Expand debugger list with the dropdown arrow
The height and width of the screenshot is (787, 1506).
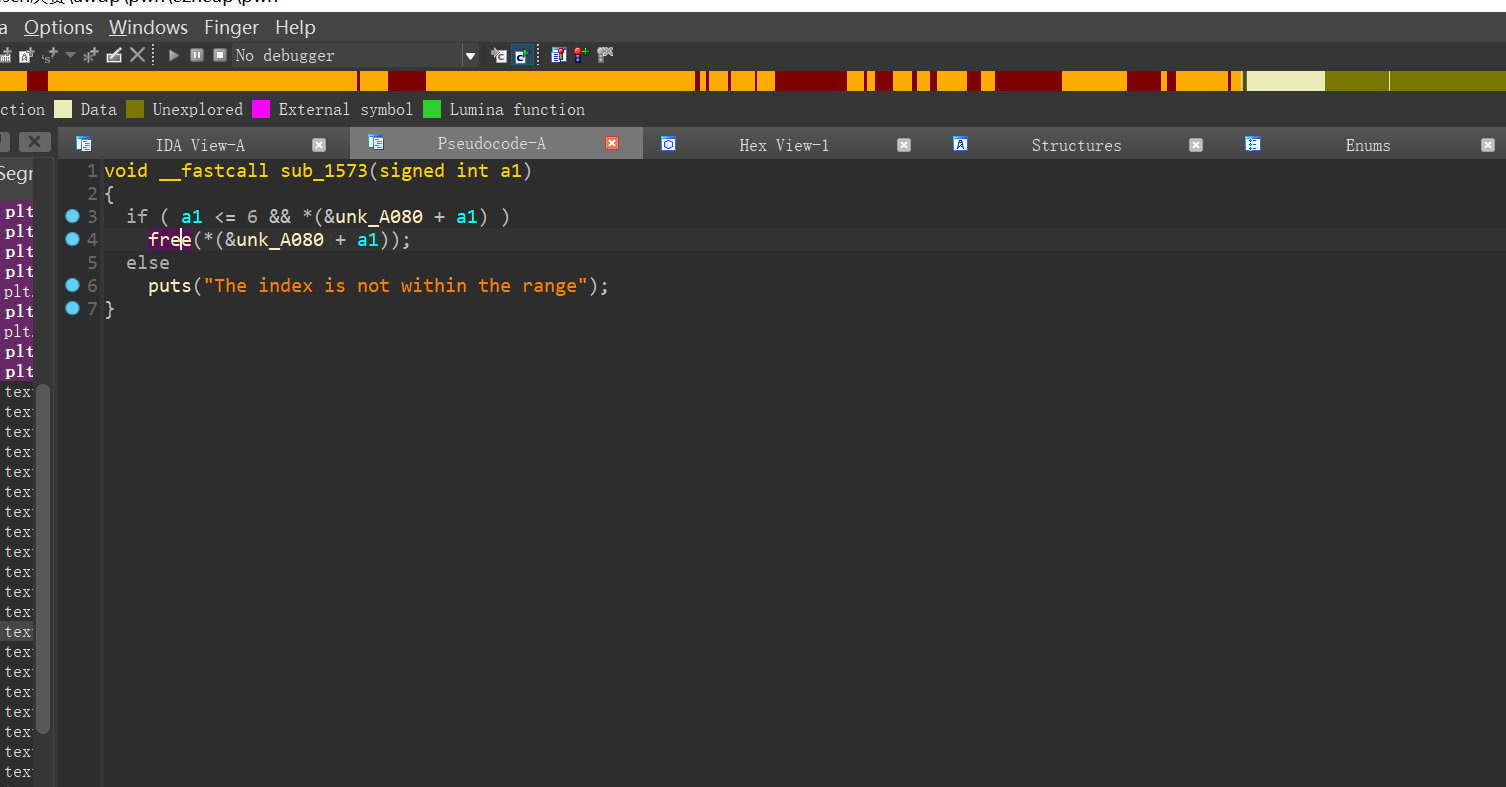coord(470,56)
